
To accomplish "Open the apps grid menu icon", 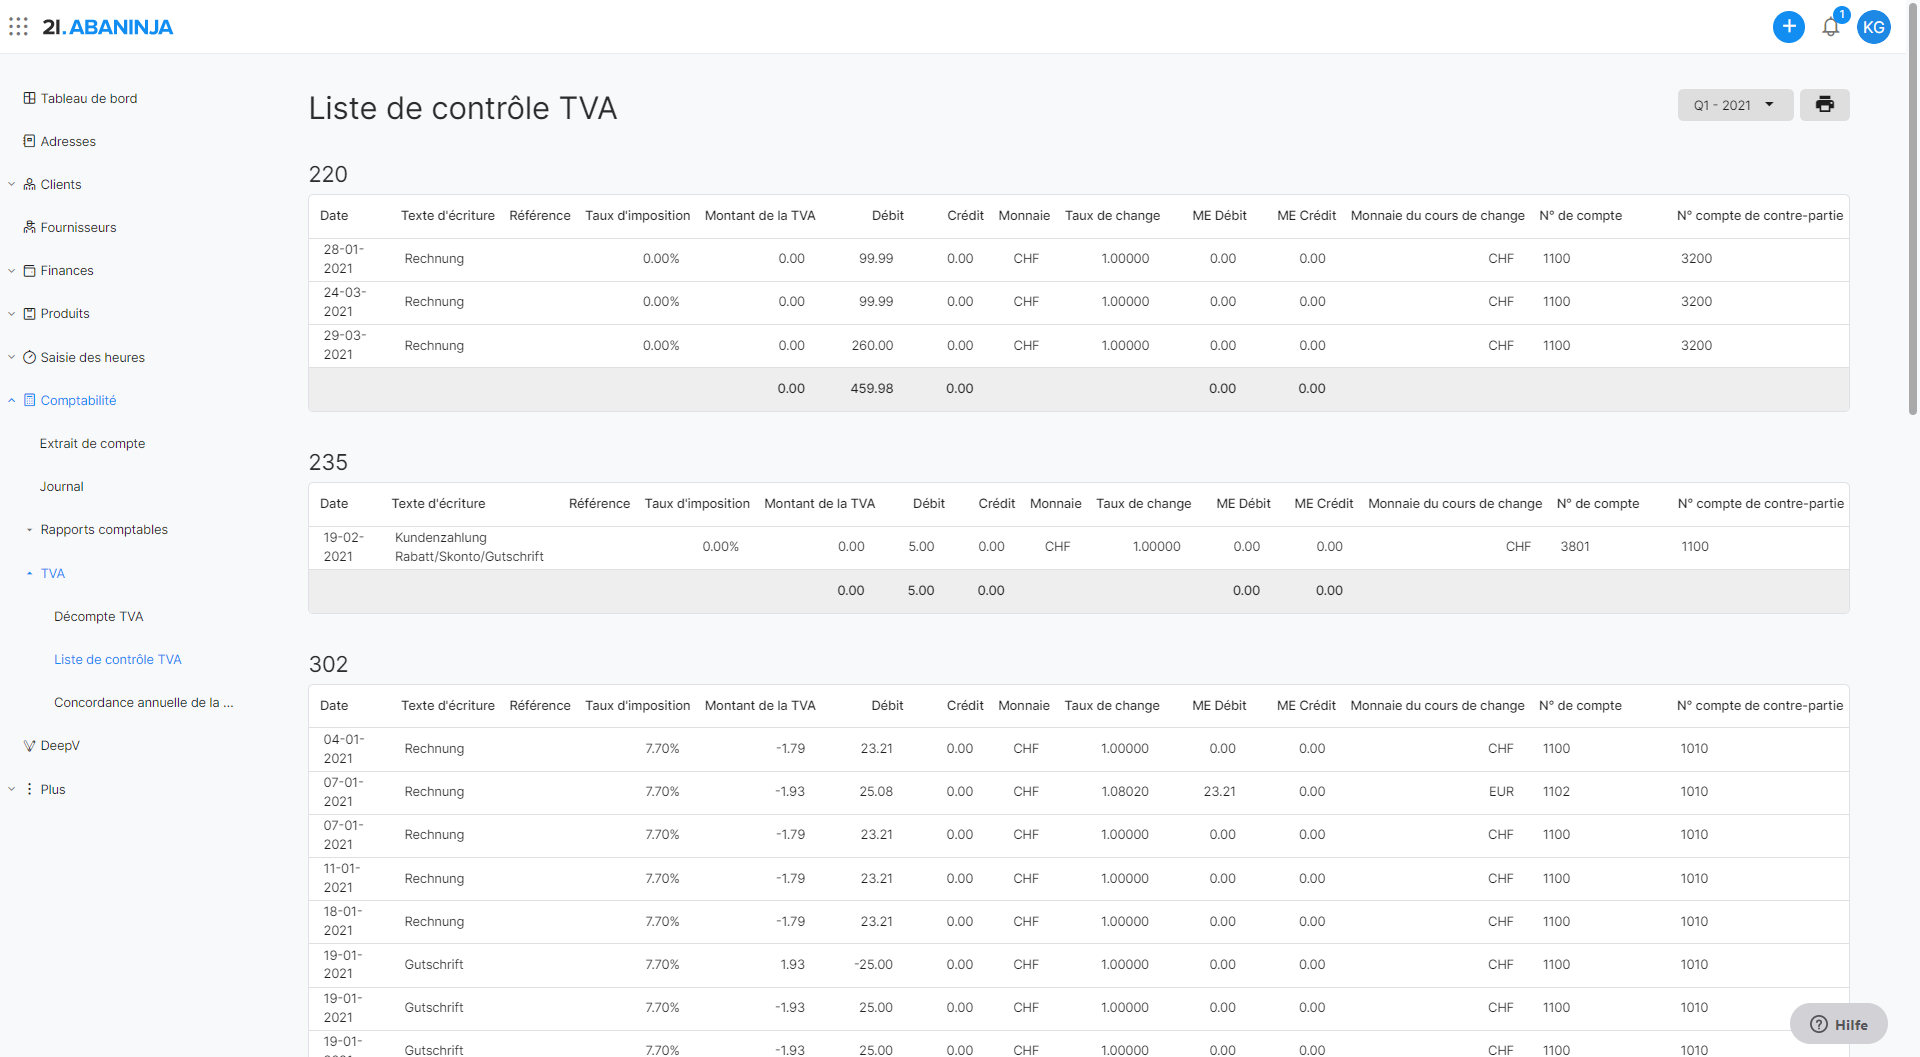I will [x=18, y=27].
